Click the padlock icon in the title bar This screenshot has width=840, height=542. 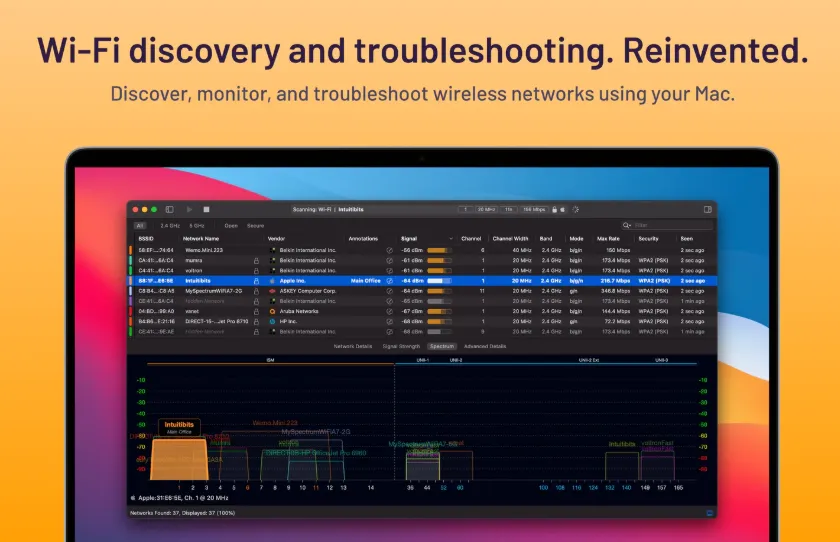[x=554, y=209]
